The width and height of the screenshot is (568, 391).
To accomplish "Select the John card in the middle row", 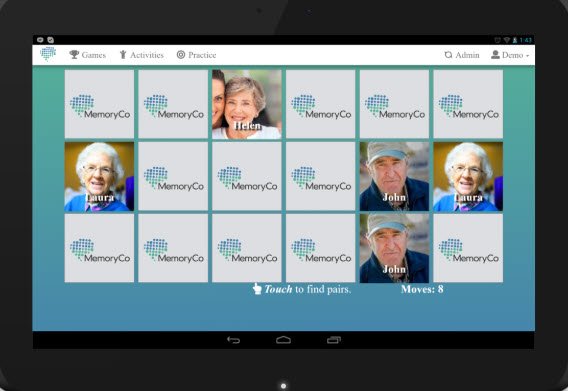I will coord(394,176).
